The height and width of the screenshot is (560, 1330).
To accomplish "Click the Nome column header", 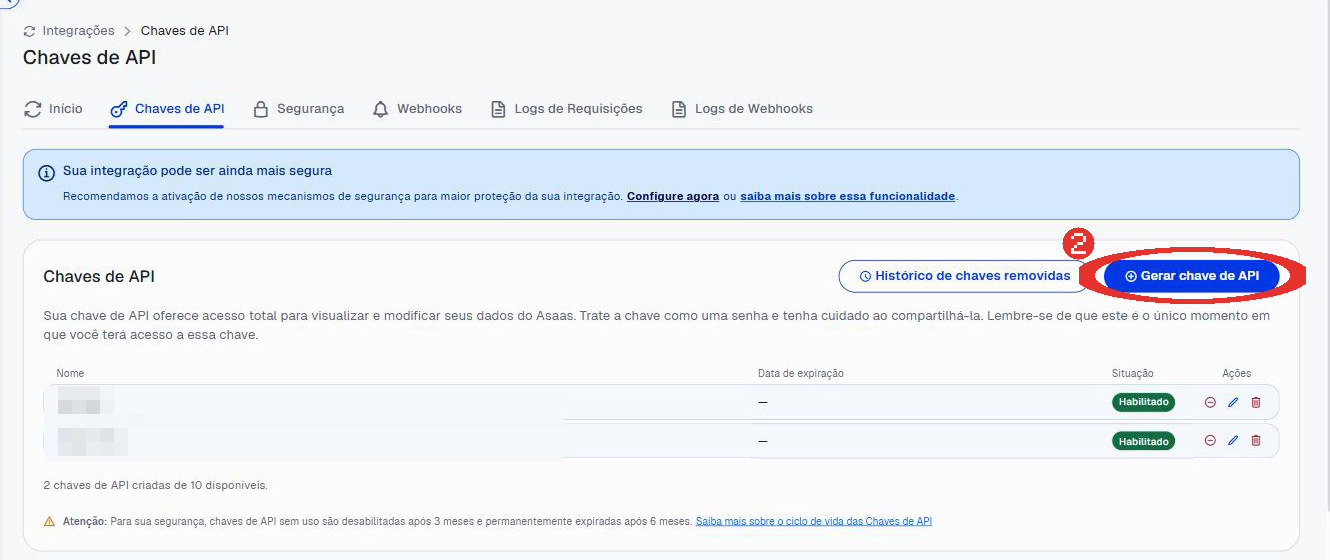I will (x=70, y=373).
